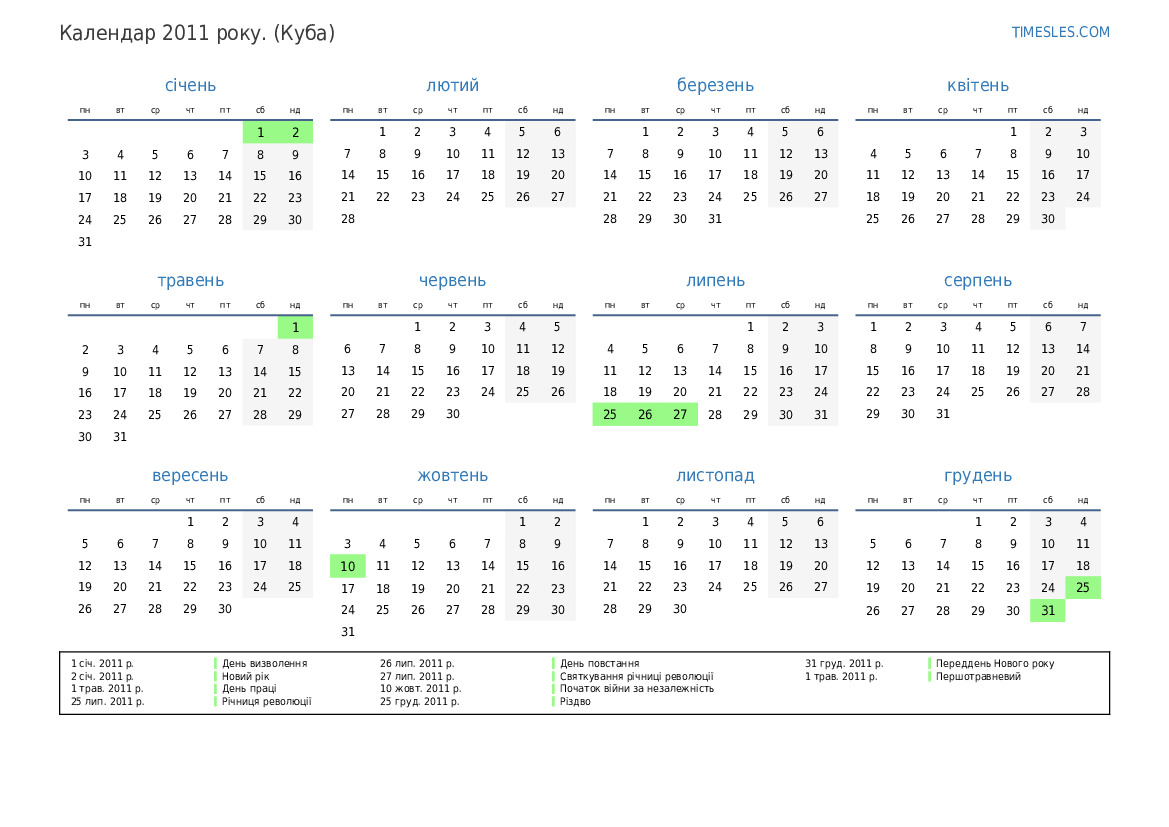
Task: Click legend date '10 жовт. 2011 р.'
Action: (420, 689)
